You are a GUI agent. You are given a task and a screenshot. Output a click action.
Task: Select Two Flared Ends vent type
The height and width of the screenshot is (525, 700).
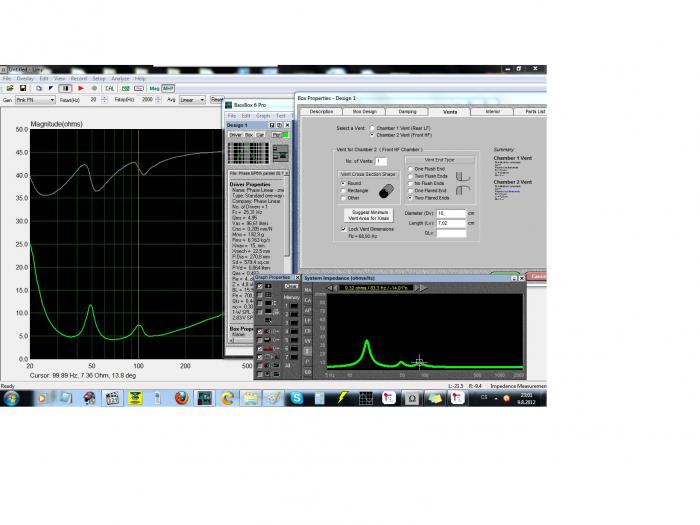(410, 198)
